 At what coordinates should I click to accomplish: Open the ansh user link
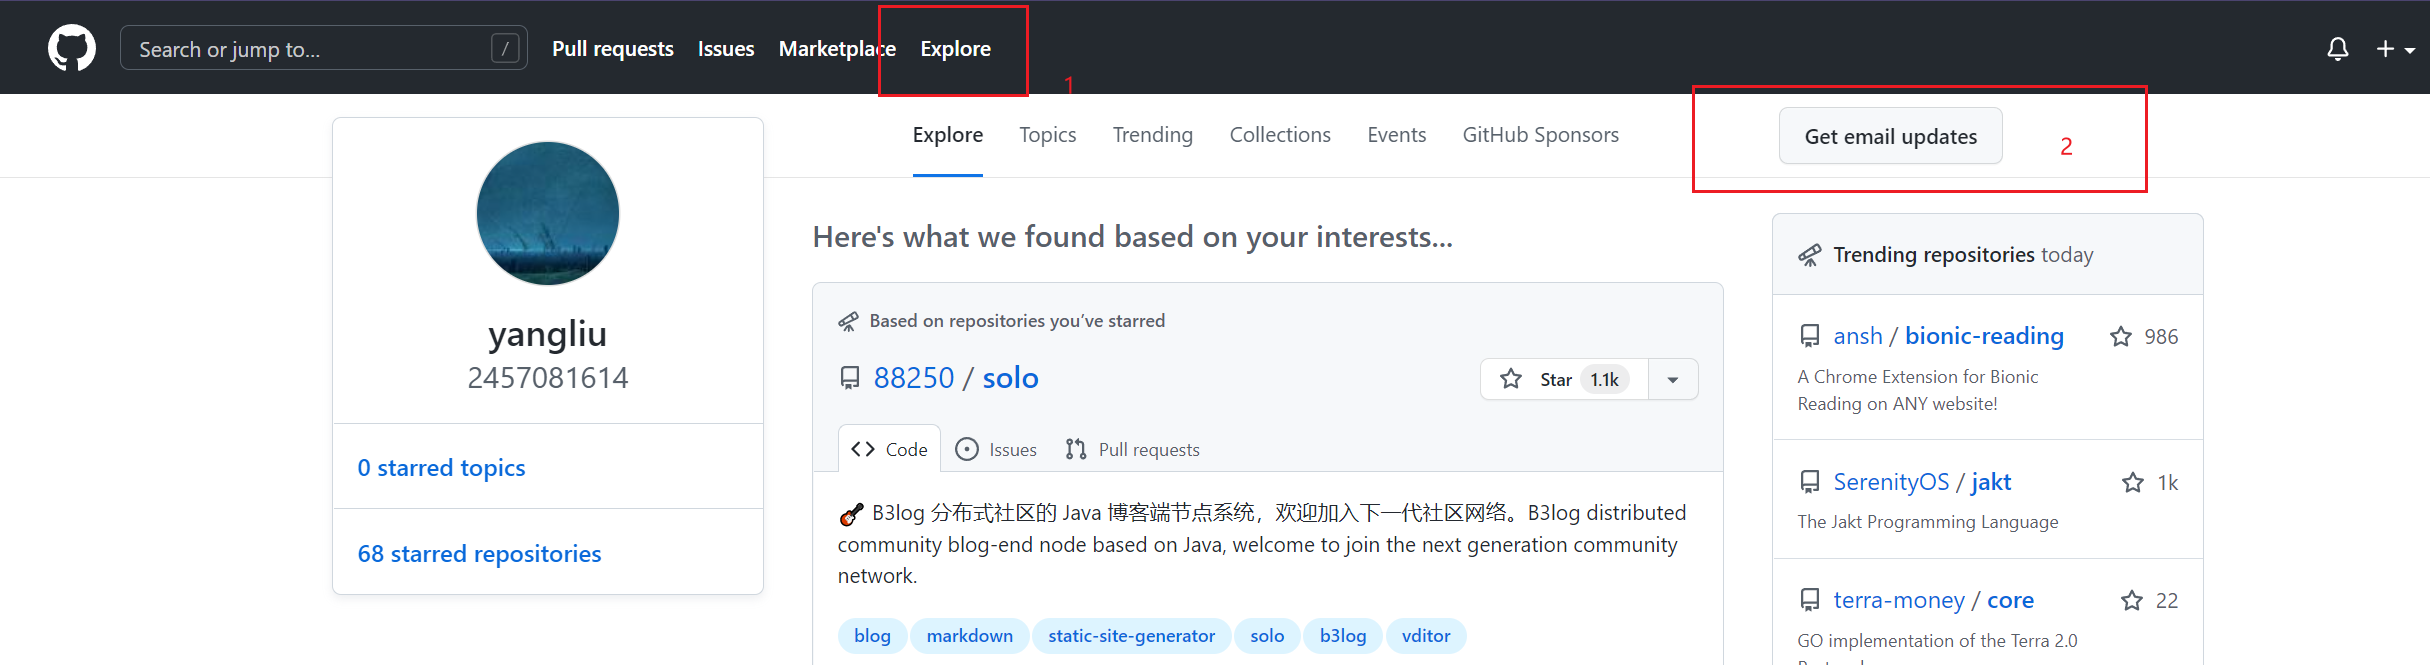click(x=1858, y=336)
